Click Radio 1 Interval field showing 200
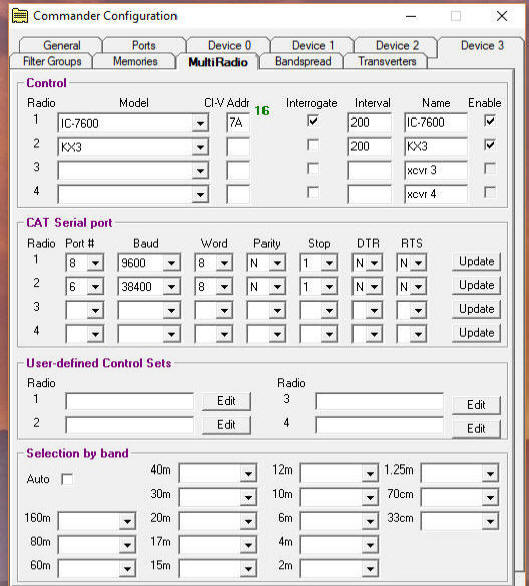 click(369, 123)
